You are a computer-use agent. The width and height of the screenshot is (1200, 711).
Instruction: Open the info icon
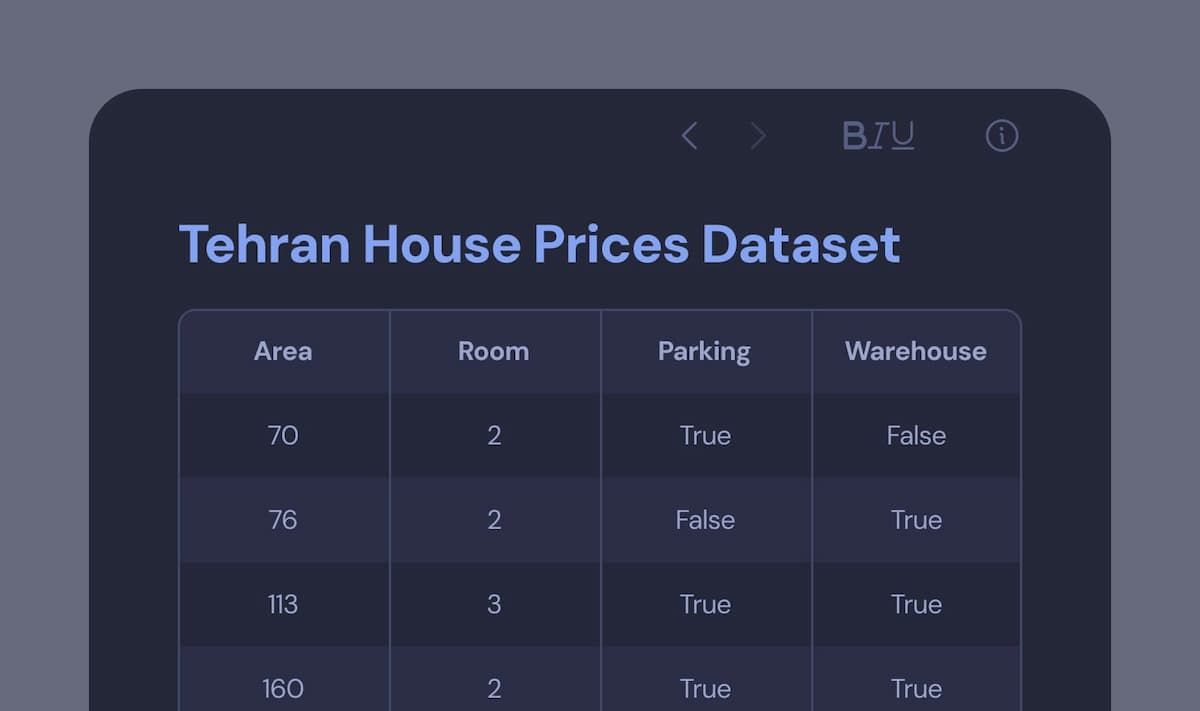tap(1001, 136)
